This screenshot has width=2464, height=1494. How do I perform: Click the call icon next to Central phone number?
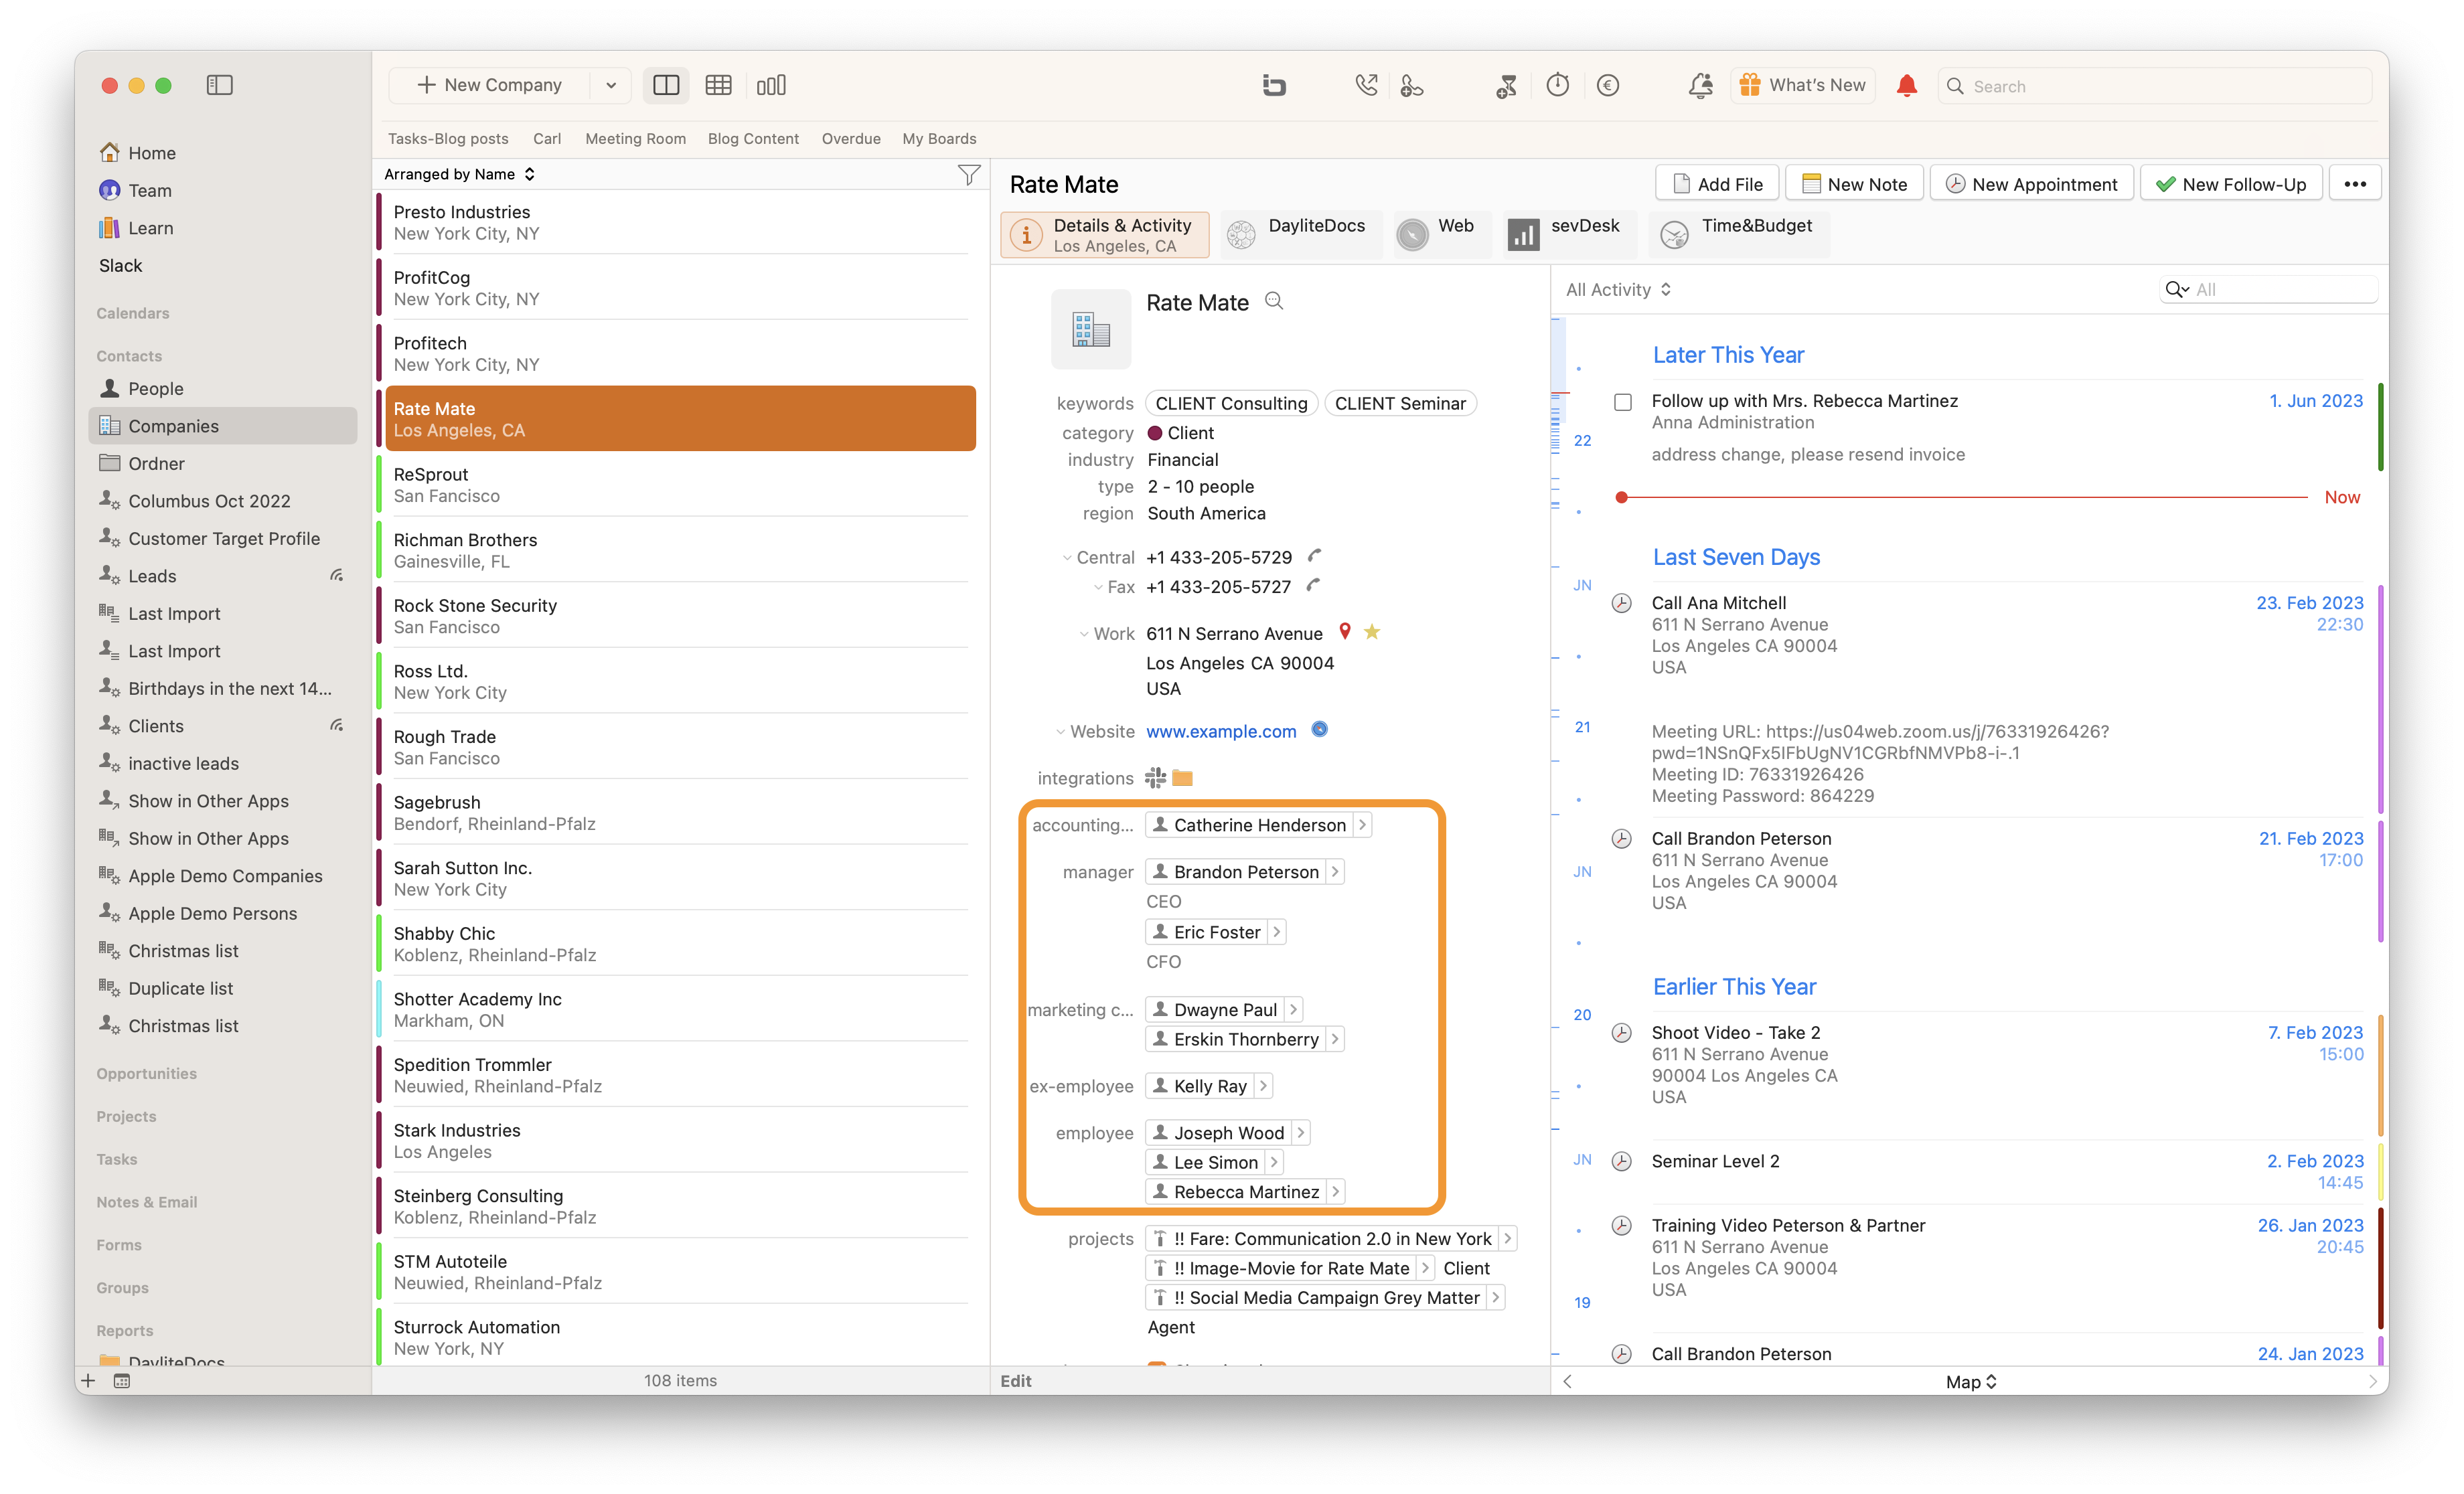tap(1315, 556)
